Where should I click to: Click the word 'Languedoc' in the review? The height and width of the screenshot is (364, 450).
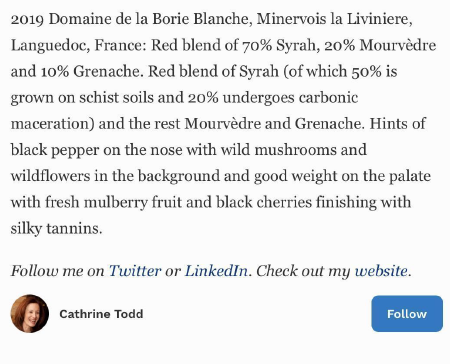[50, 45]
